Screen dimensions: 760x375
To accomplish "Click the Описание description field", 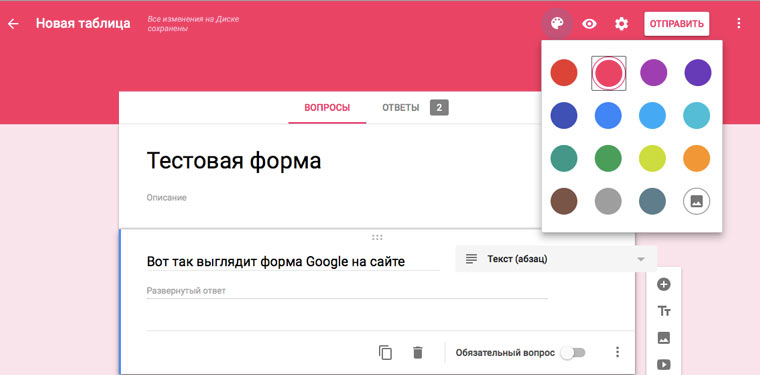I will tap(167, 198).
